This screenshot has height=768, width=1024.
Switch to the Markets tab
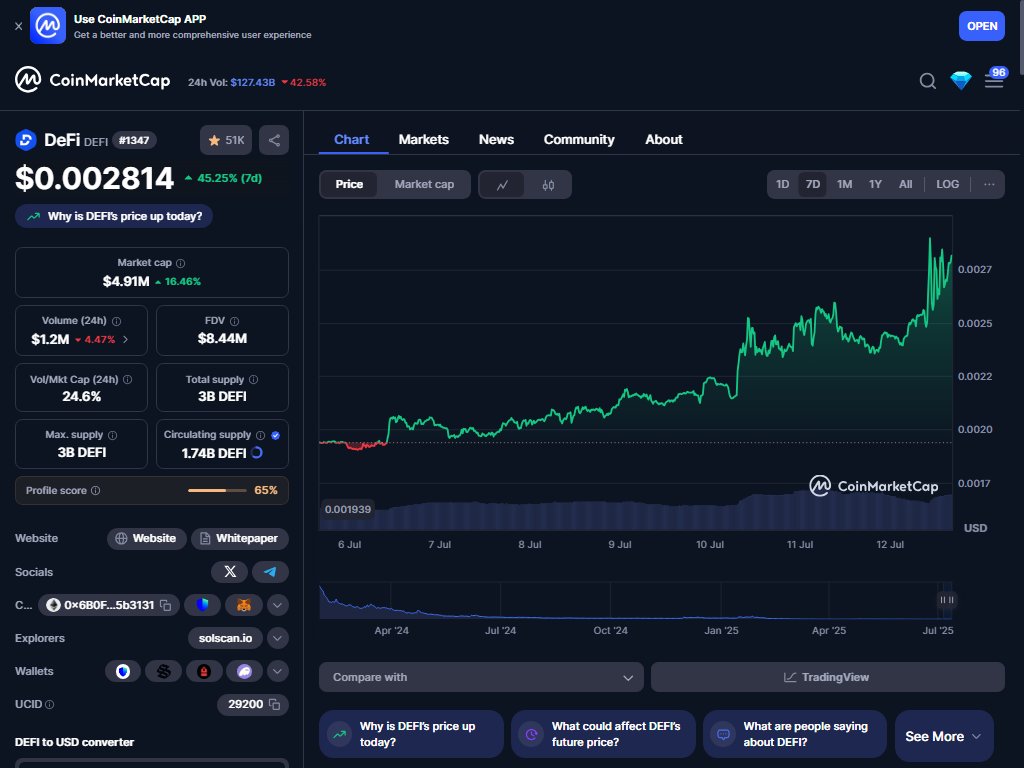tap(424, 139)
